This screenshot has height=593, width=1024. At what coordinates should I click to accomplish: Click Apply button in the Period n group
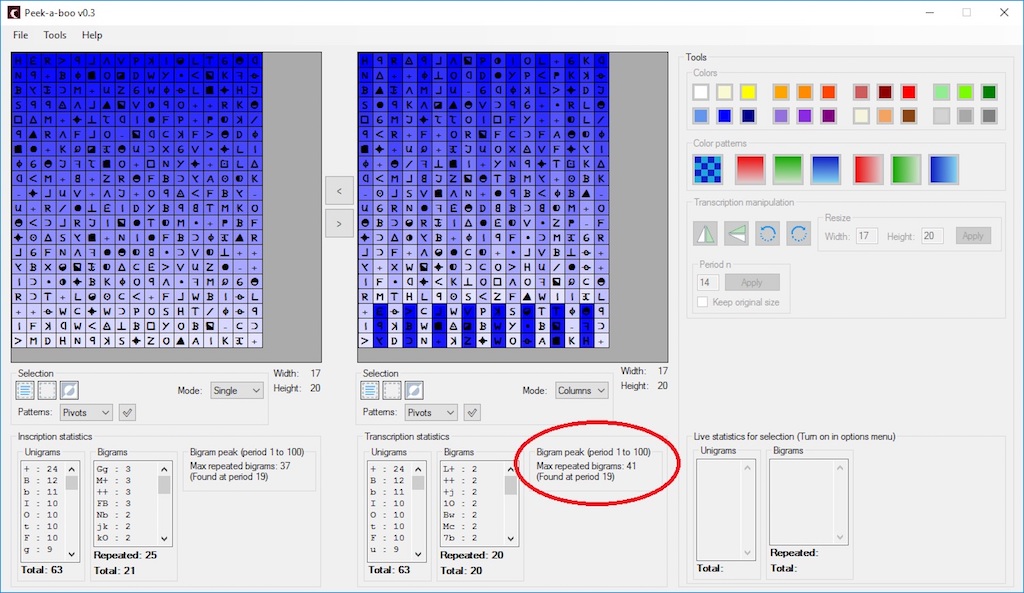click(752, 283)
